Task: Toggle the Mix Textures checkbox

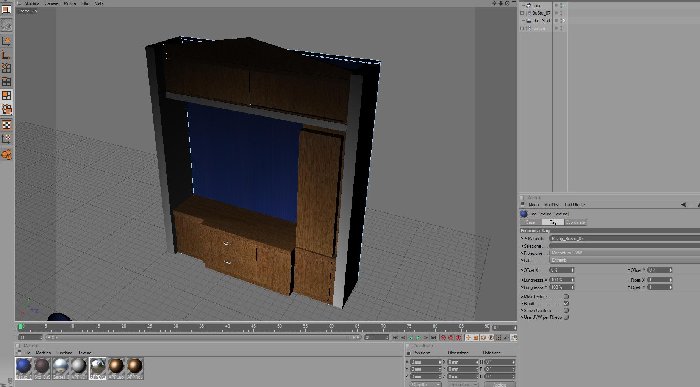Action: 566,296
